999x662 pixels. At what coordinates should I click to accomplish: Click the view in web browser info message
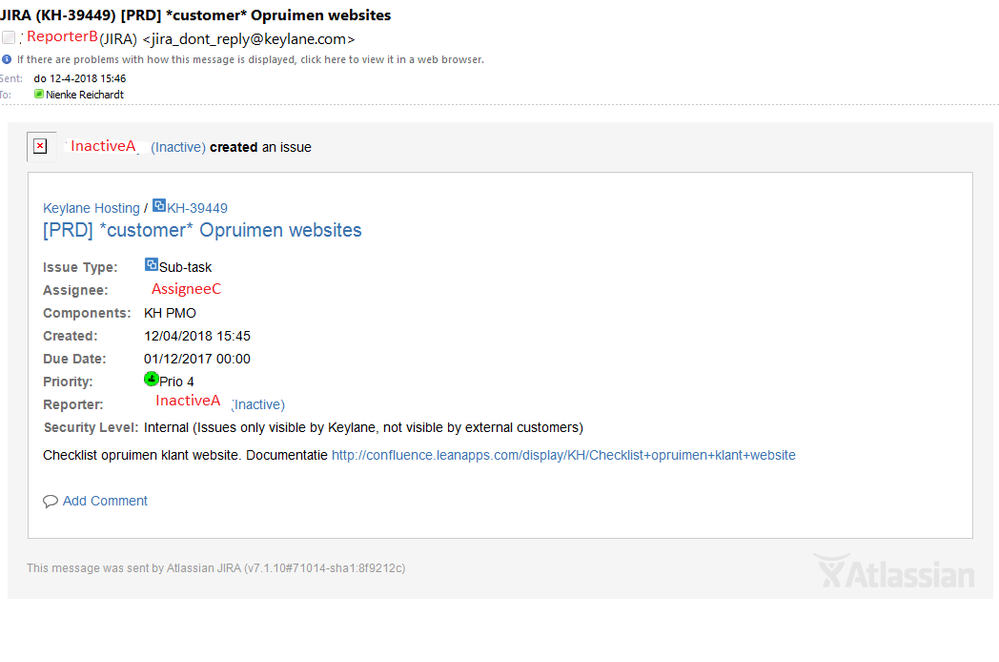[x=250, y=59]
